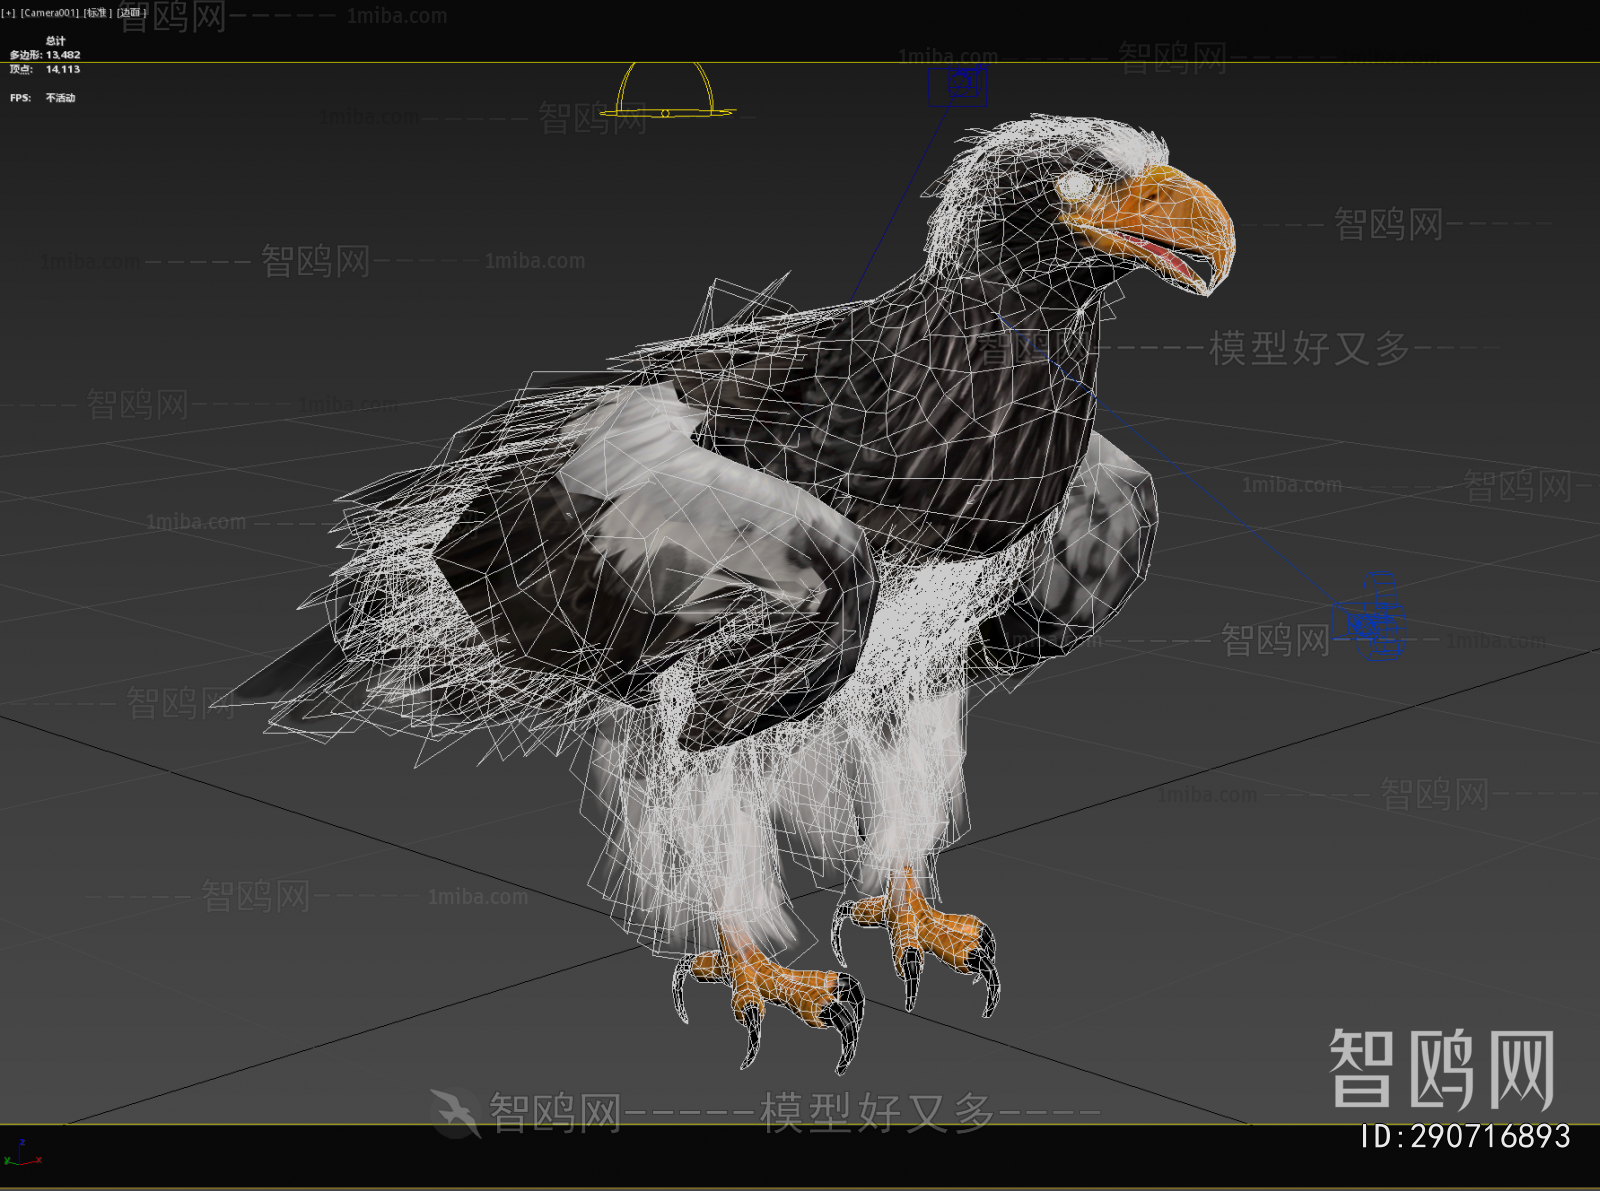Open the [标准] shading quality menu
This screenshot has height=1191, width=1600.
point(97,13)
